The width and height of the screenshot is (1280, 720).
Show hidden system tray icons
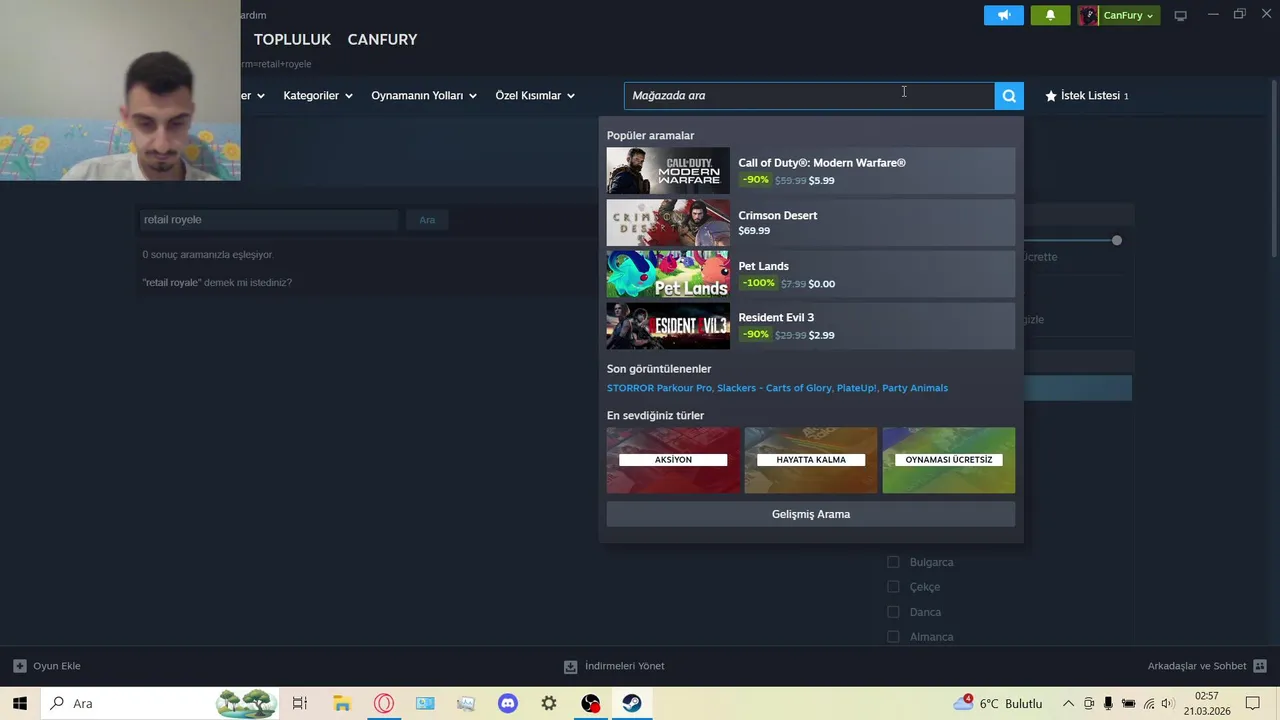[x=1068, y=703]
